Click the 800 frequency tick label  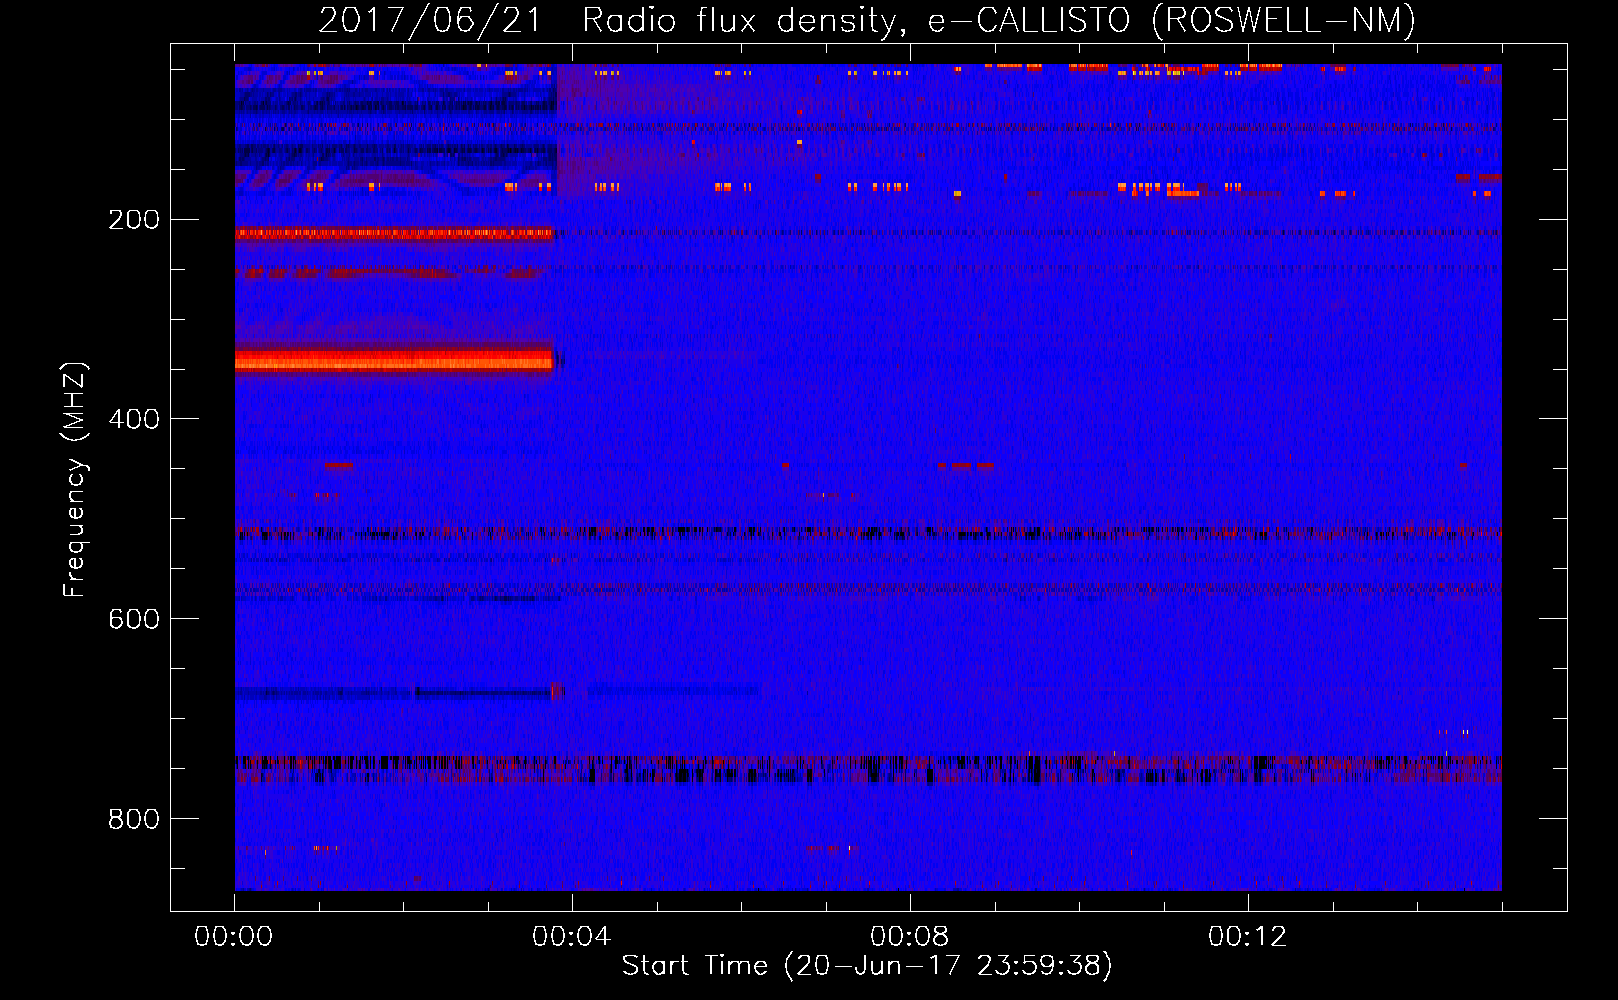pyautogui.click(x=134, y=819)
